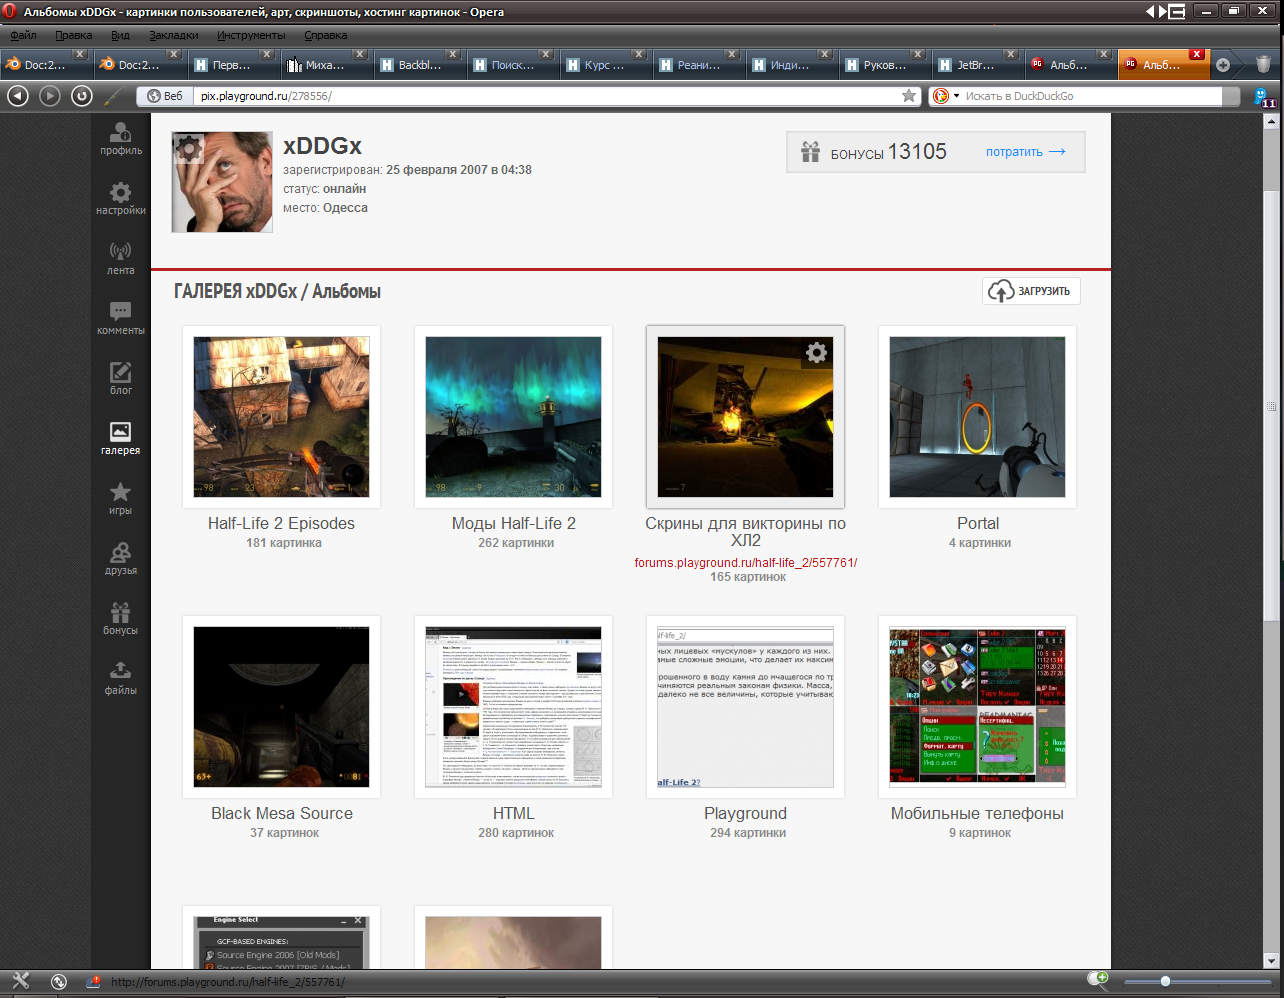The height and width of the screenshot is (998, 1284).
Task: Close the active Альб… tab
Action: 1196,55
